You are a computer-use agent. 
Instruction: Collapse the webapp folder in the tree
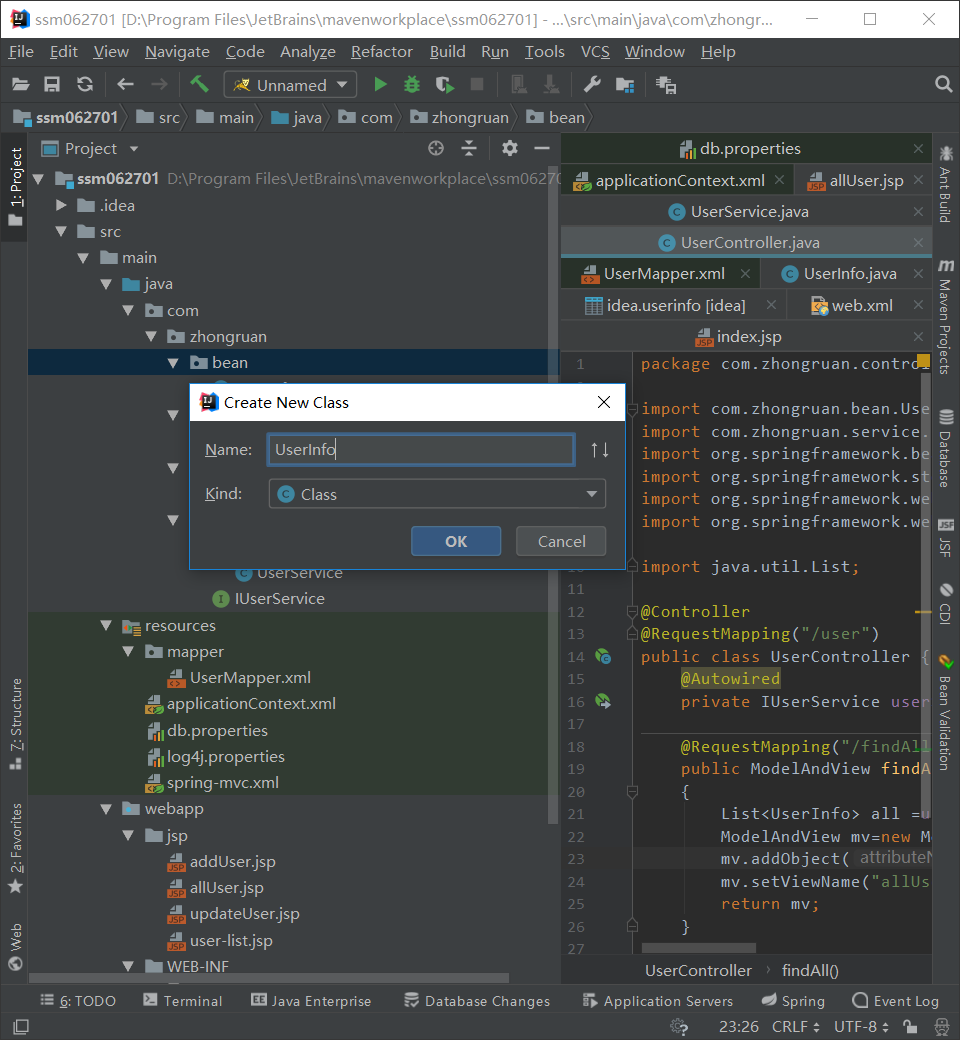point(106,809)
